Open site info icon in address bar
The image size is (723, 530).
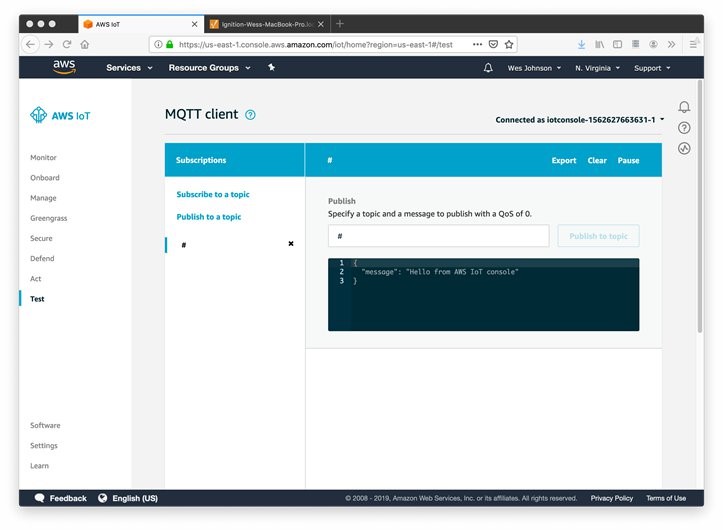point(158,44)
